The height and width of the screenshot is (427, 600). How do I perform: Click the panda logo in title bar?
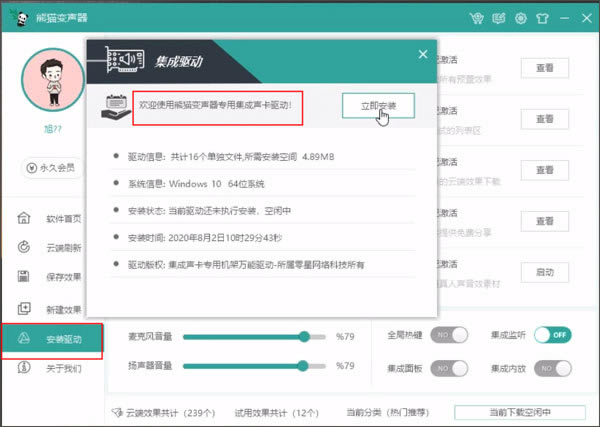pyautogui.click(x=20, y=18)
